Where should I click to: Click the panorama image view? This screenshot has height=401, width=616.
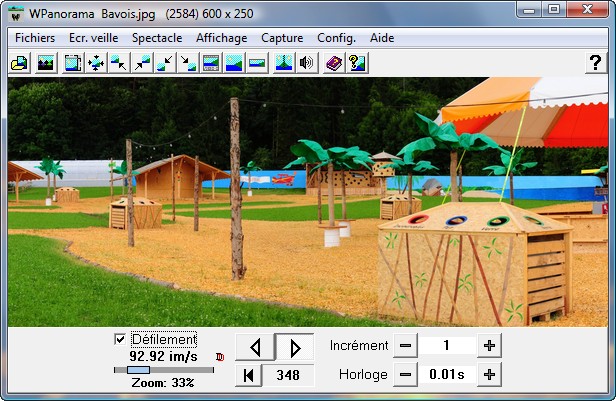[x=308, y=202]
